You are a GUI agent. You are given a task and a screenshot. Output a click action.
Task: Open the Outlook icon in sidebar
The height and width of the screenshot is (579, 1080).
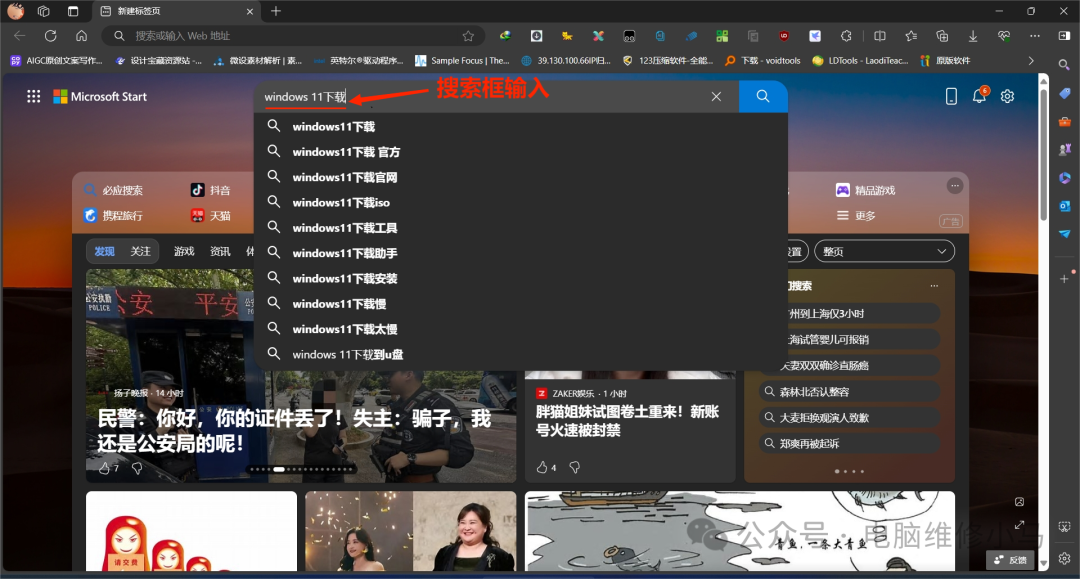click(x=1064, y=206)
